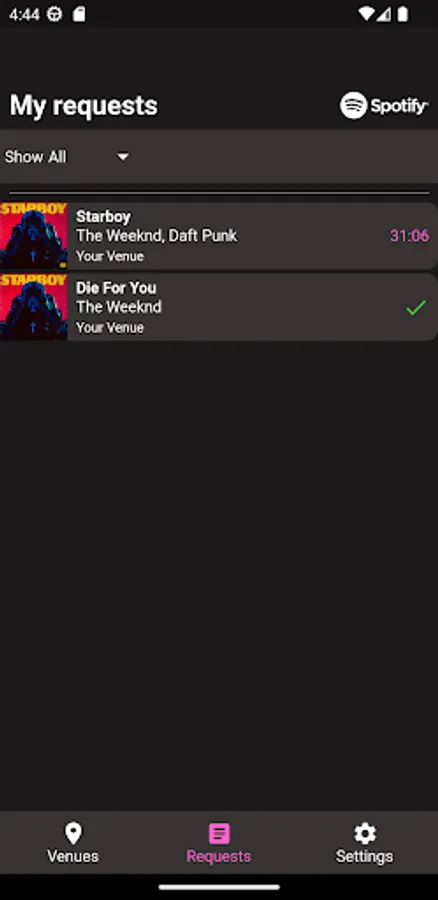Switch to the Settings tab
Screen dimensions: 438x900
coord(365,843)
